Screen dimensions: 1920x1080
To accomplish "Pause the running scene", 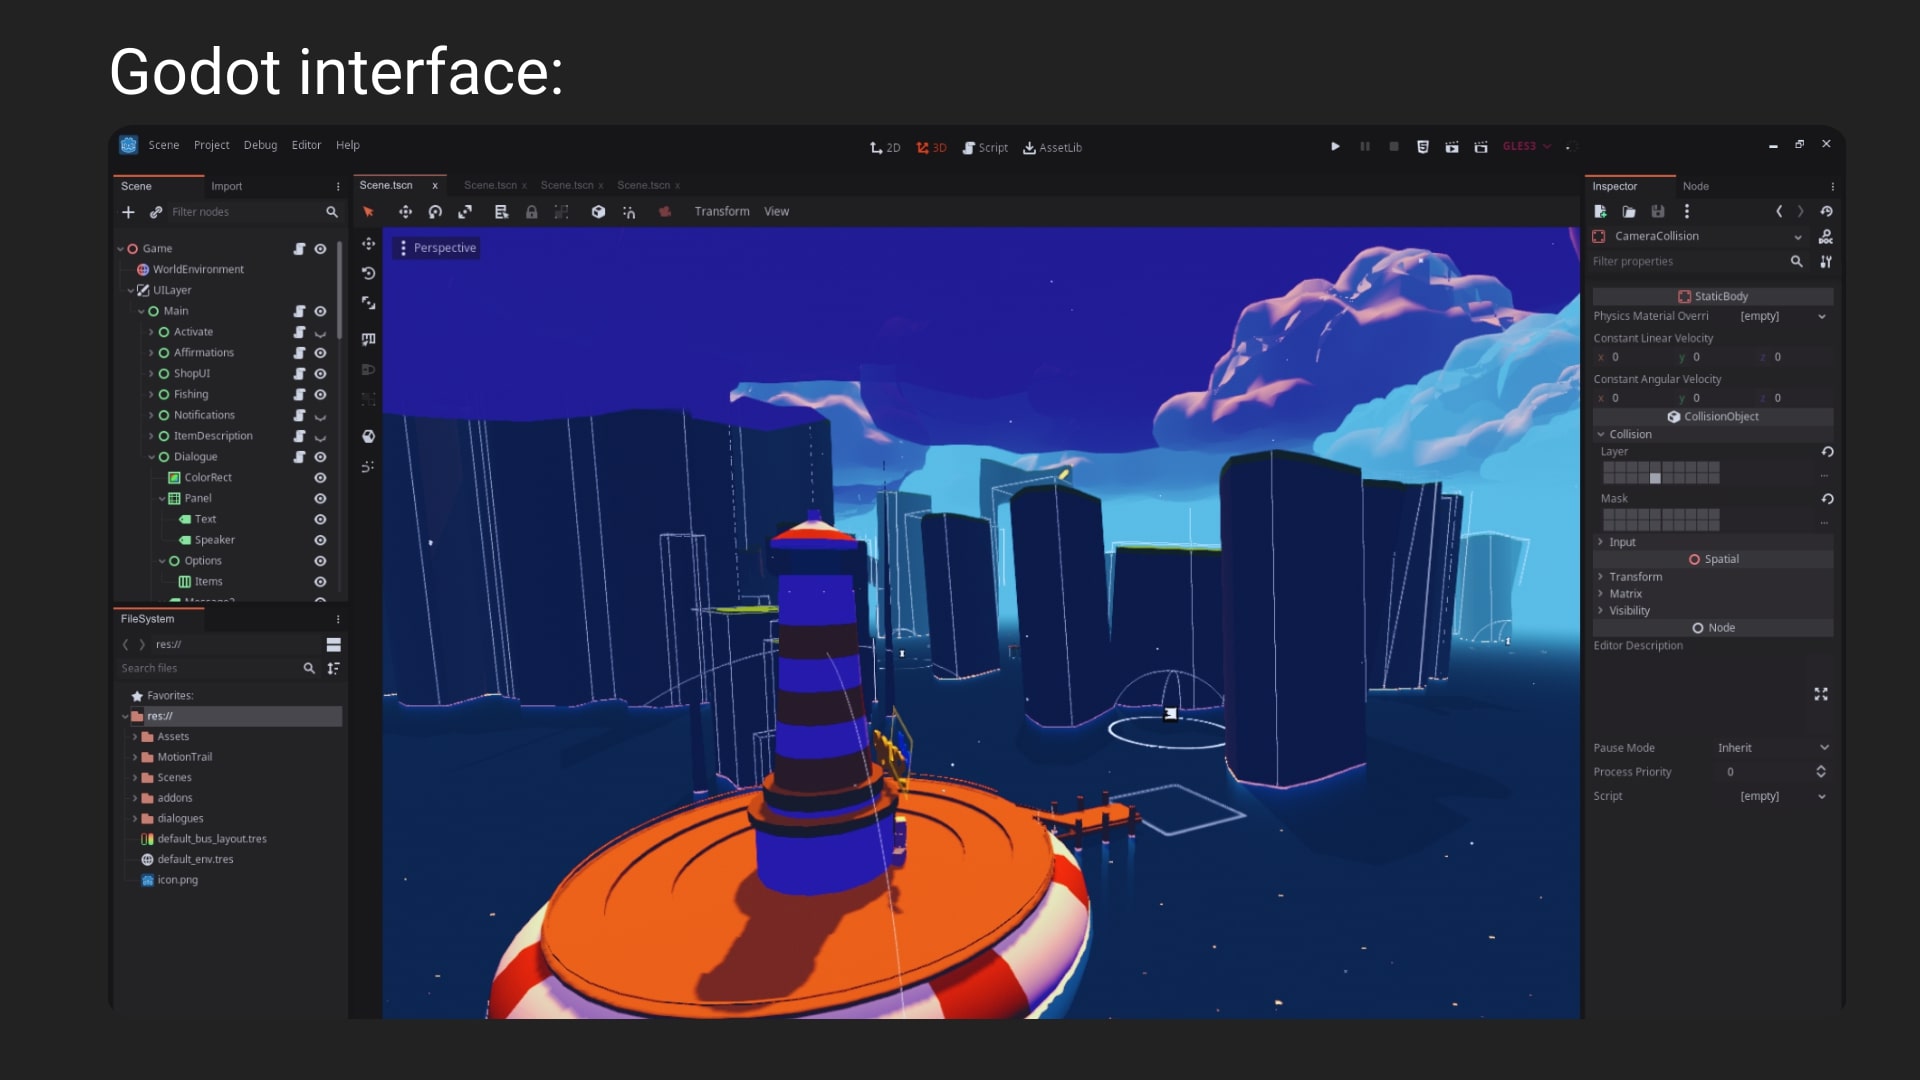I will pyautogui.click(x=1365, y=146).
